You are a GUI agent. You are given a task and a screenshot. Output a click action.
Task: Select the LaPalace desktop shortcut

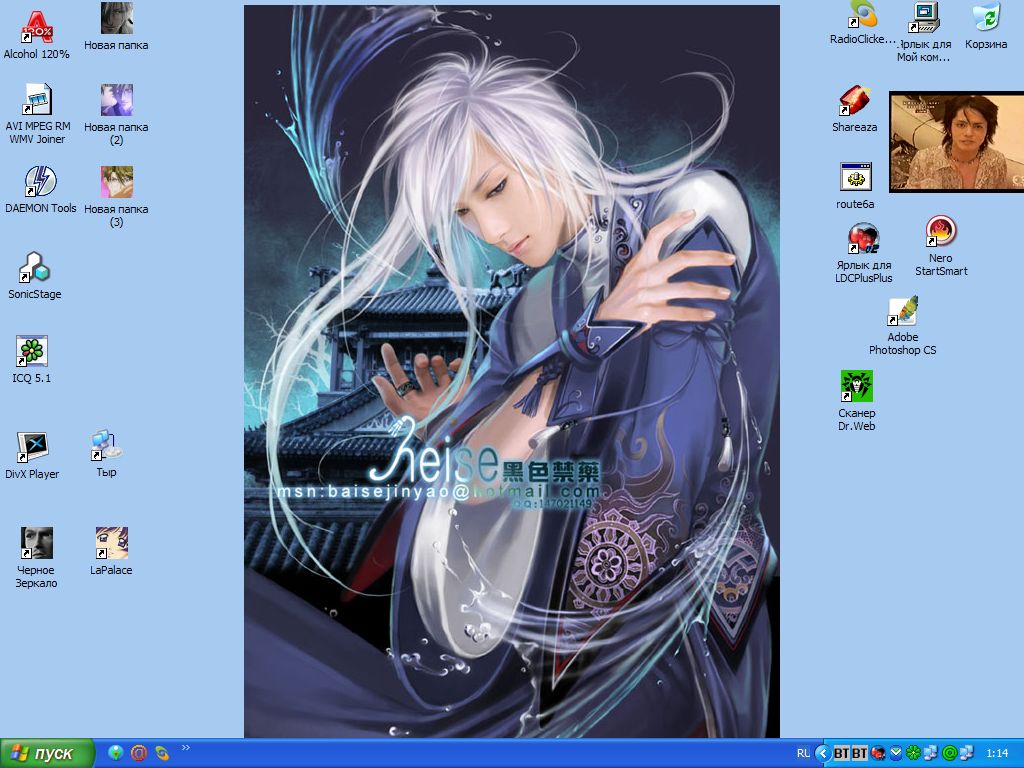click(x=111, y=551)
